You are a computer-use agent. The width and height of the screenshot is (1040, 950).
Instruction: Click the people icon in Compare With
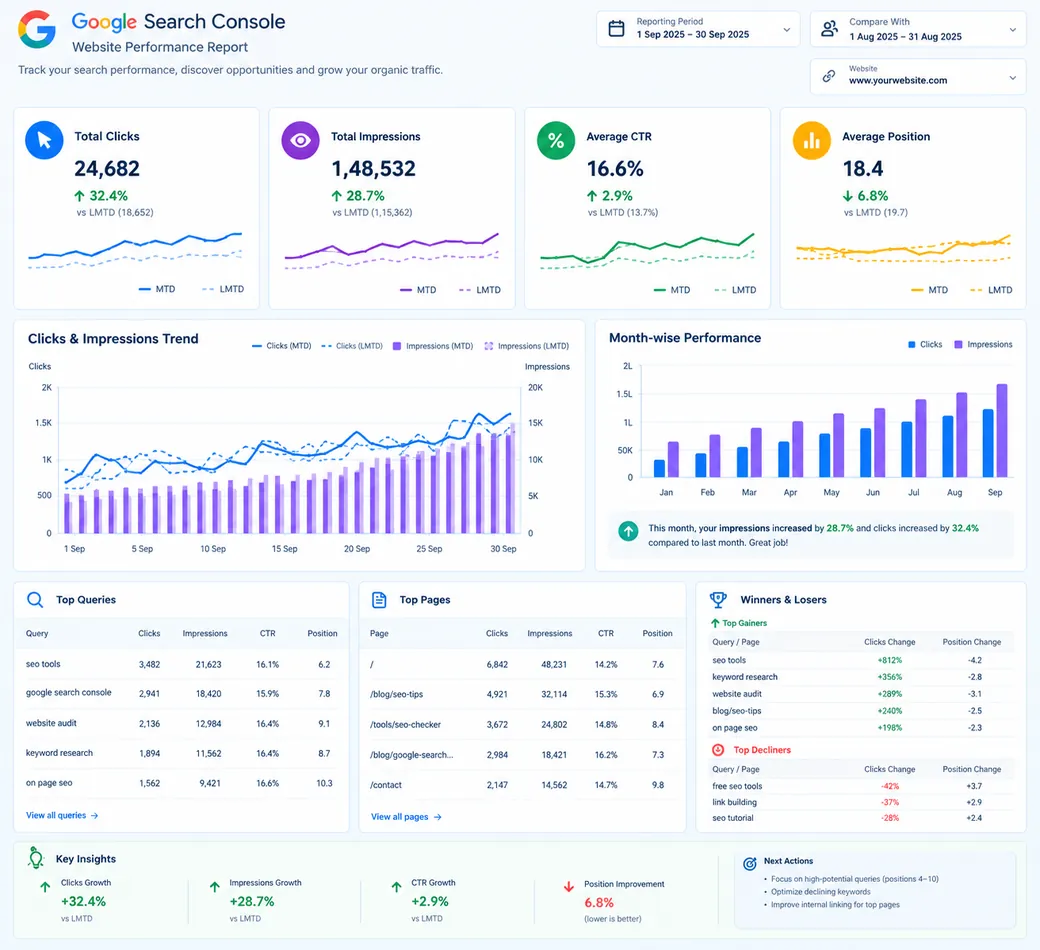829,29
